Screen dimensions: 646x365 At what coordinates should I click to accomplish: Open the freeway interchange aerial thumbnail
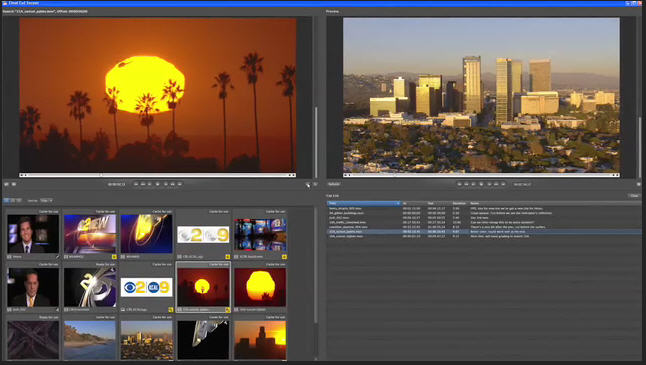(33, 340)
